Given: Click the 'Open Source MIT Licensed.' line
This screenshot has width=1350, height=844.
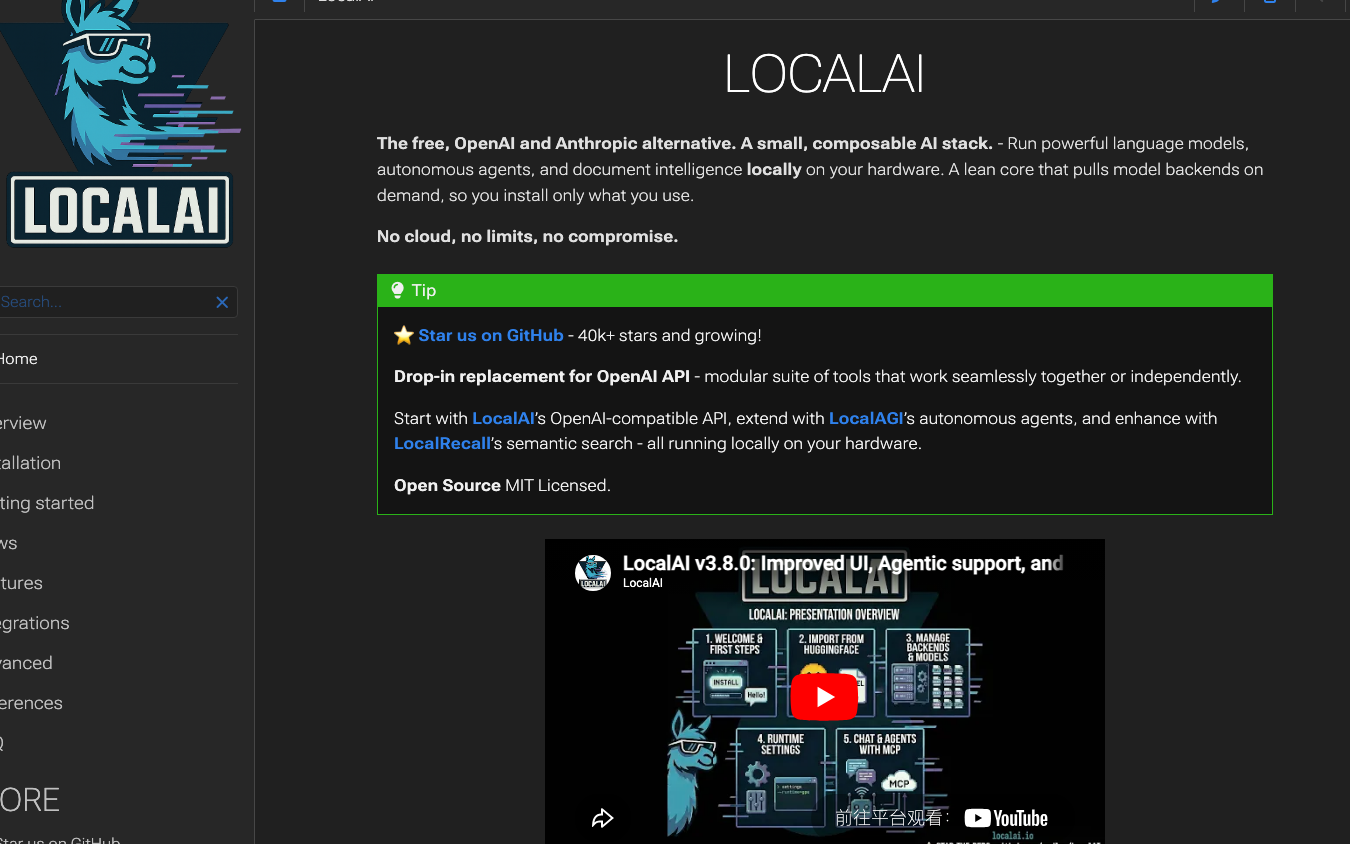Looking at the screenshot, I should click(502, 485).
